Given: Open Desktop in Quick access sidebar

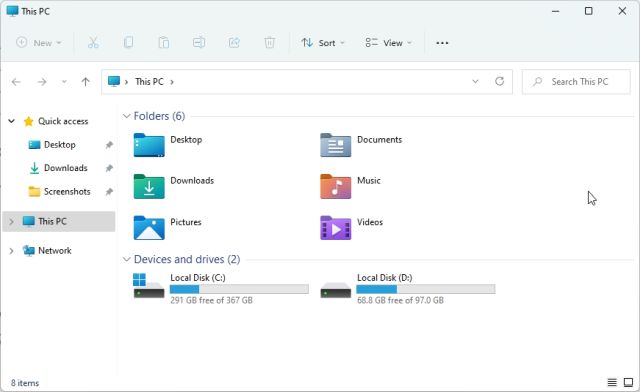Looking at the screenshot, I should click(x=60, y=145).
